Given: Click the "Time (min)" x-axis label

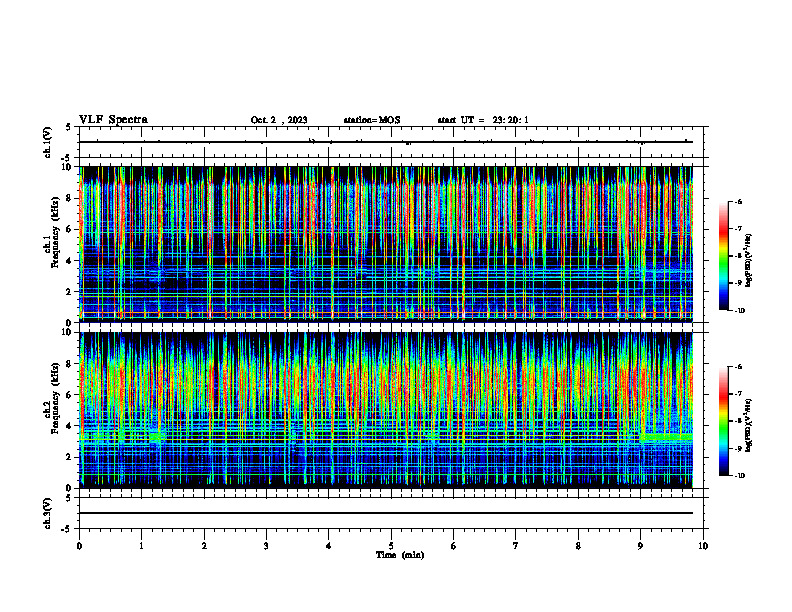Looking at the screenshot, I should tap(400, 555).
